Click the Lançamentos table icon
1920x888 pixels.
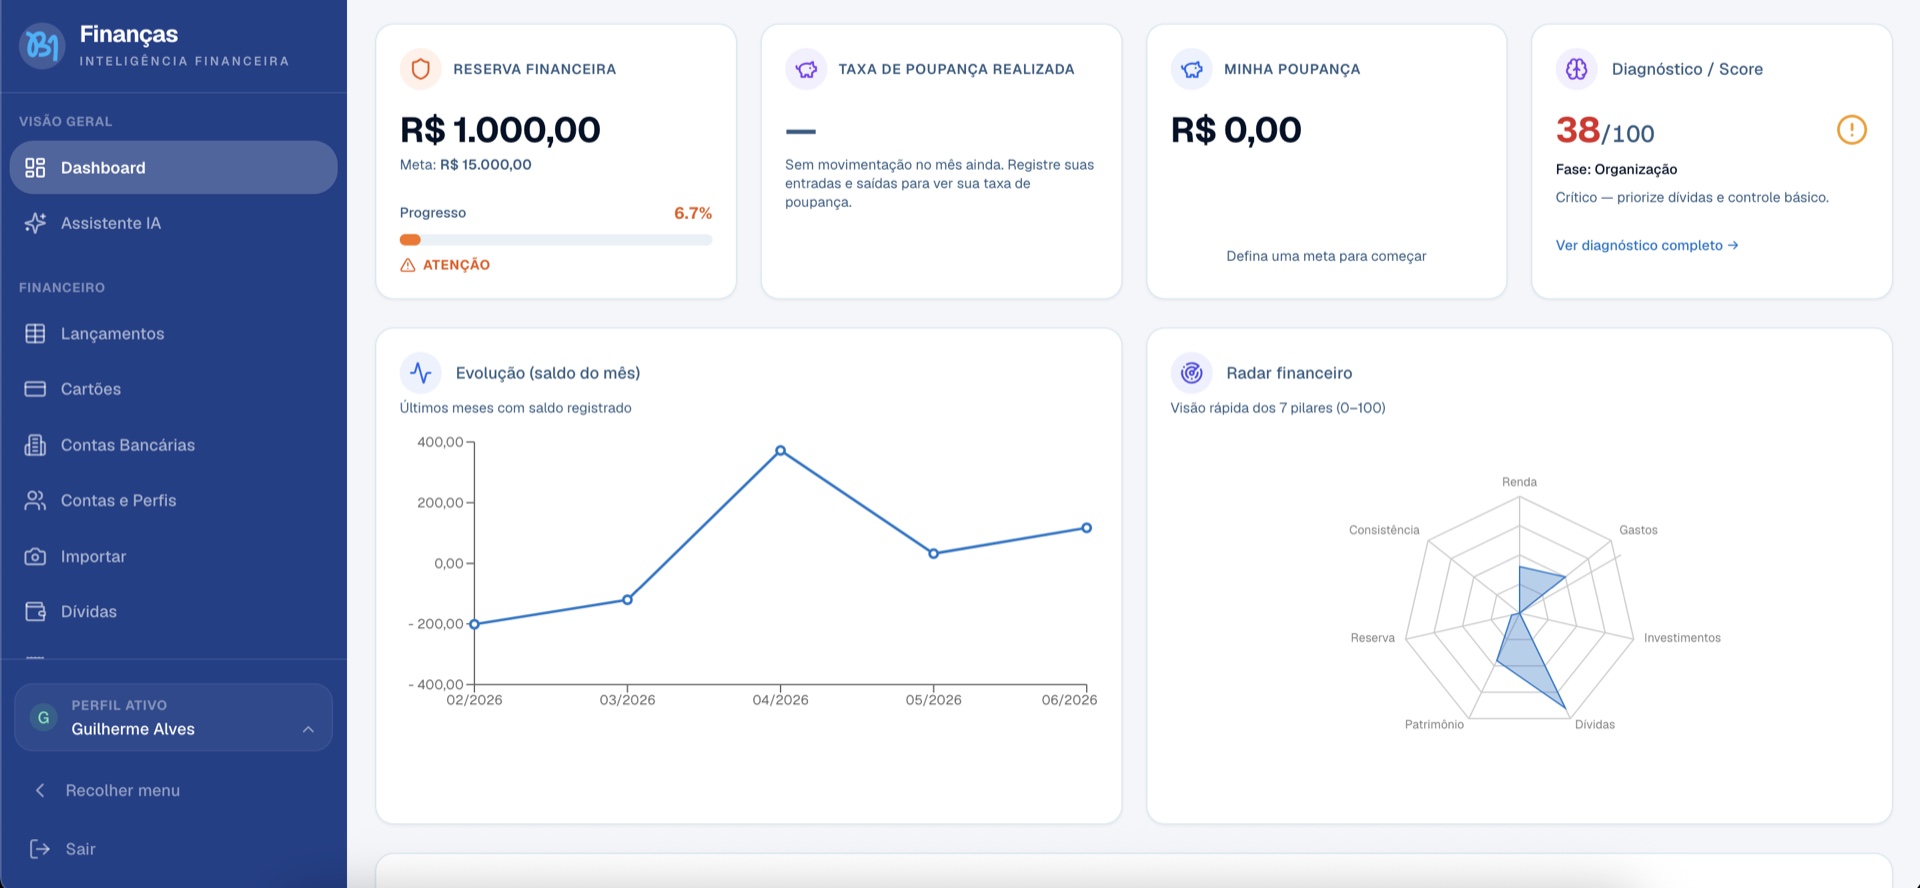pos(35,334)
